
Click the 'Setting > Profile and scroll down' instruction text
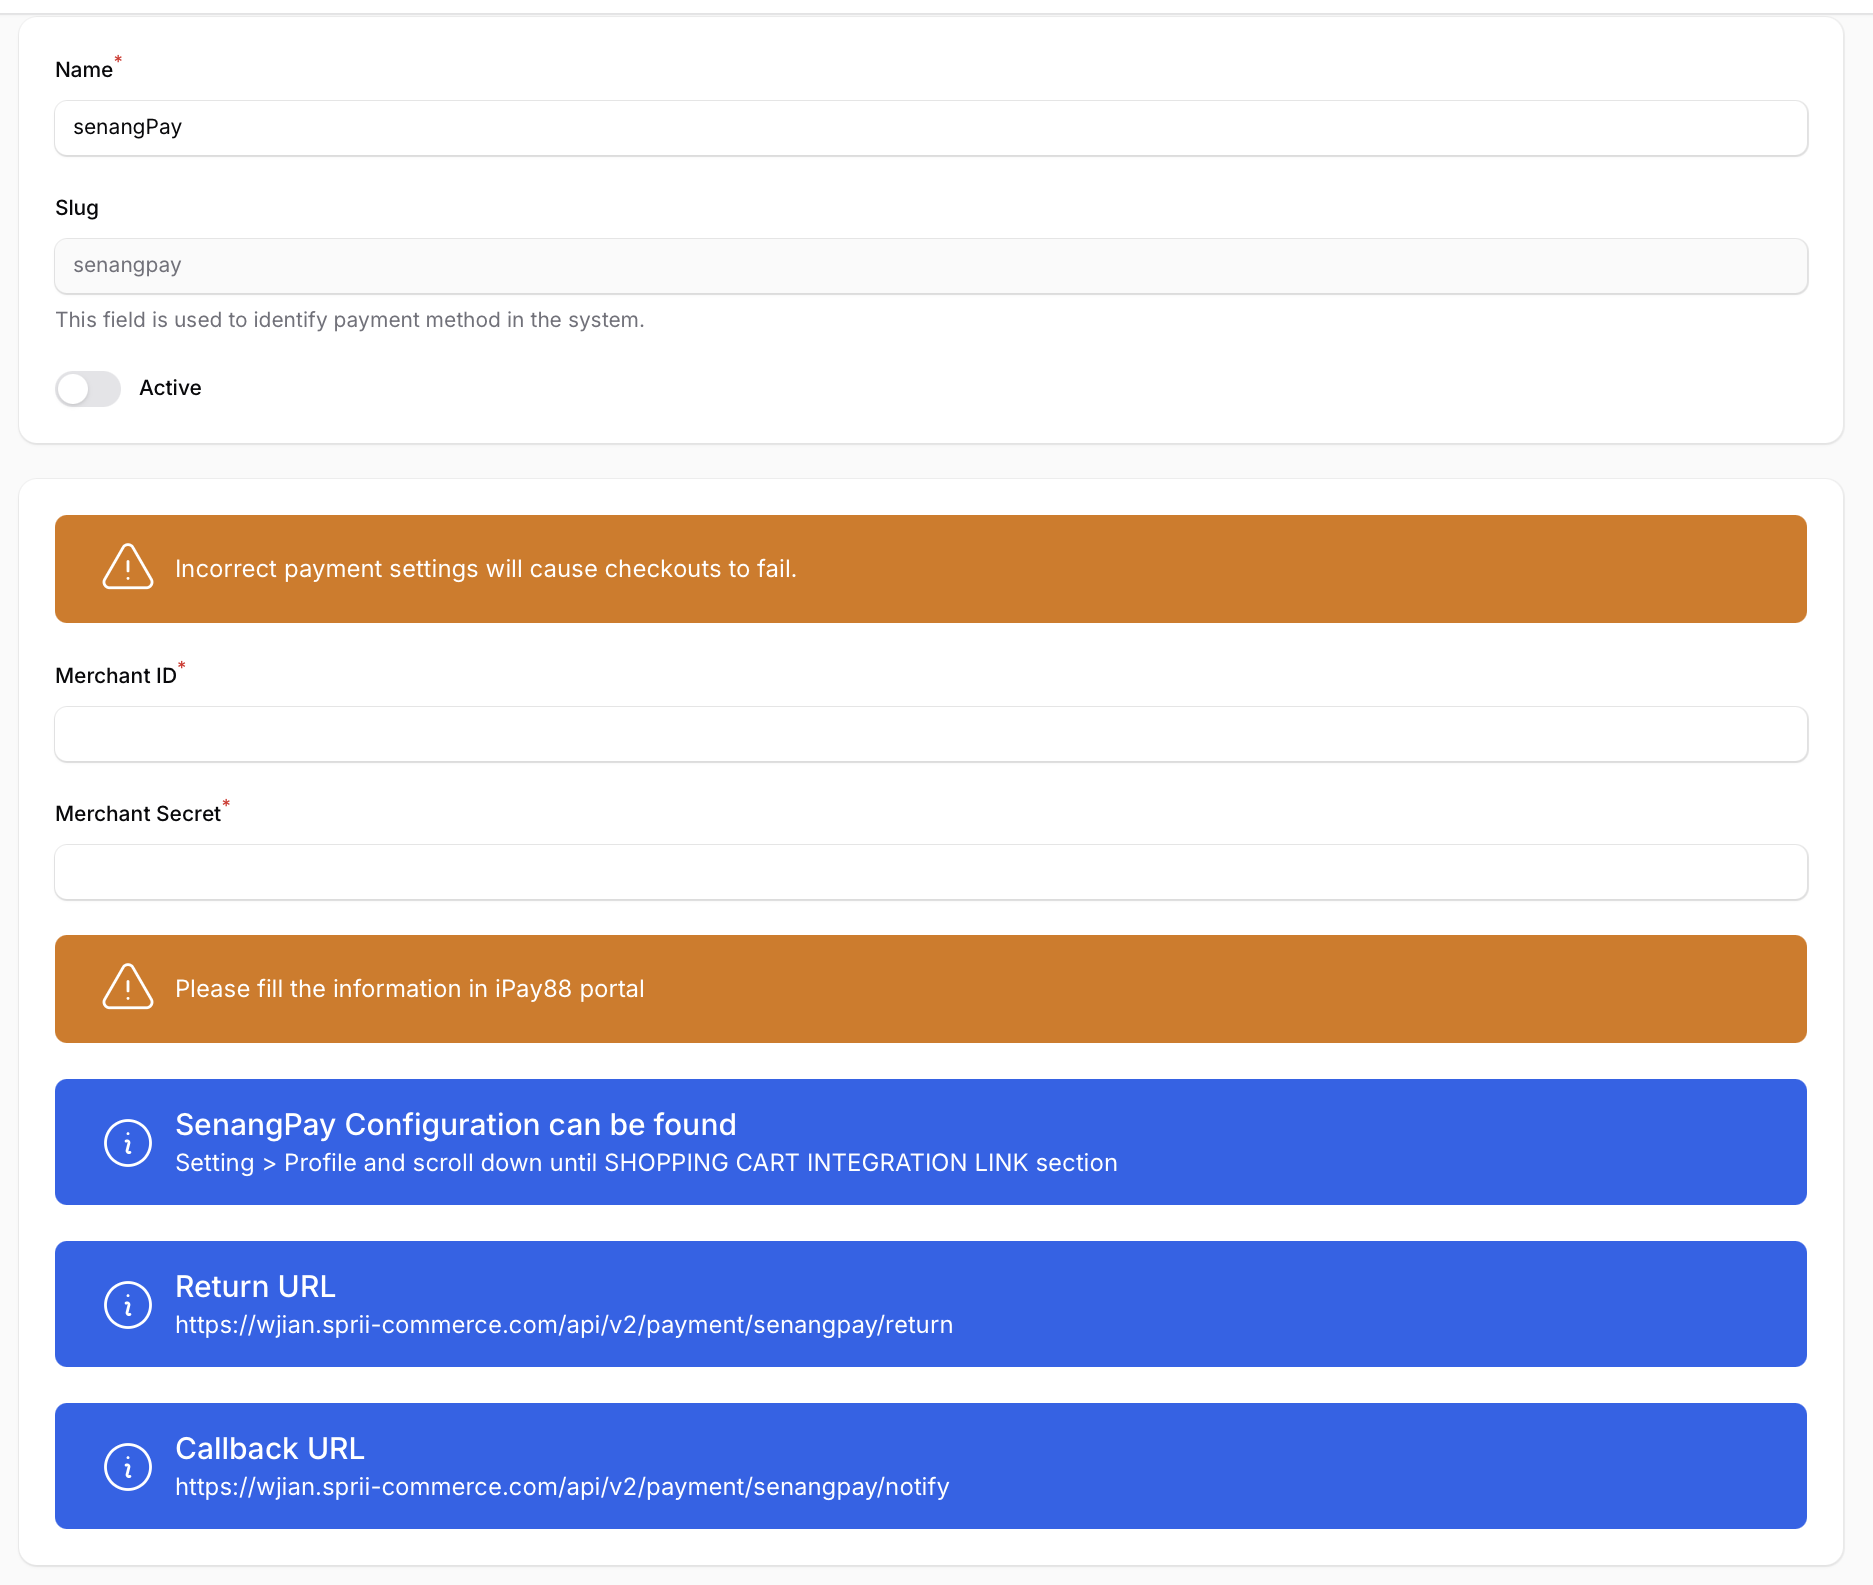[x=646, y=1163]
